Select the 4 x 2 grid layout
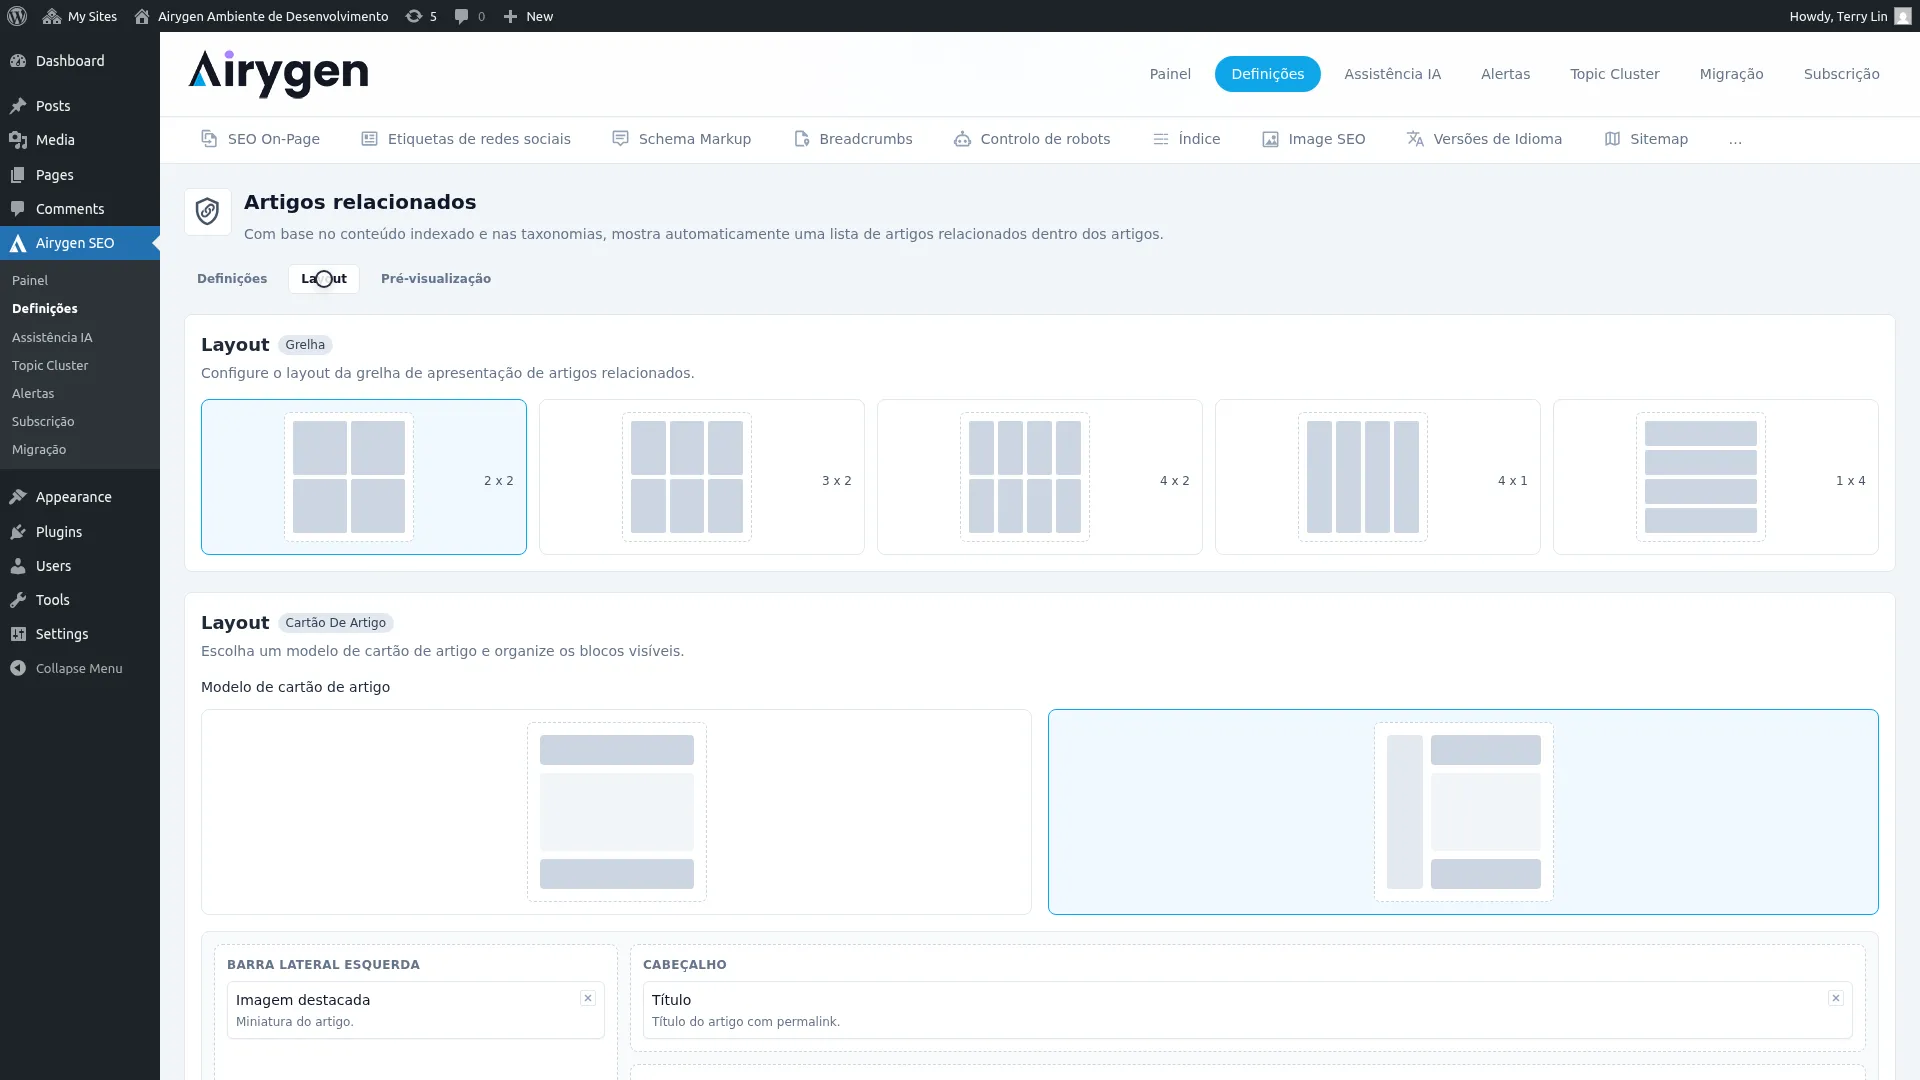Image resolution: width=1920 pixels, height=1080 pixels. (1040, 477)
